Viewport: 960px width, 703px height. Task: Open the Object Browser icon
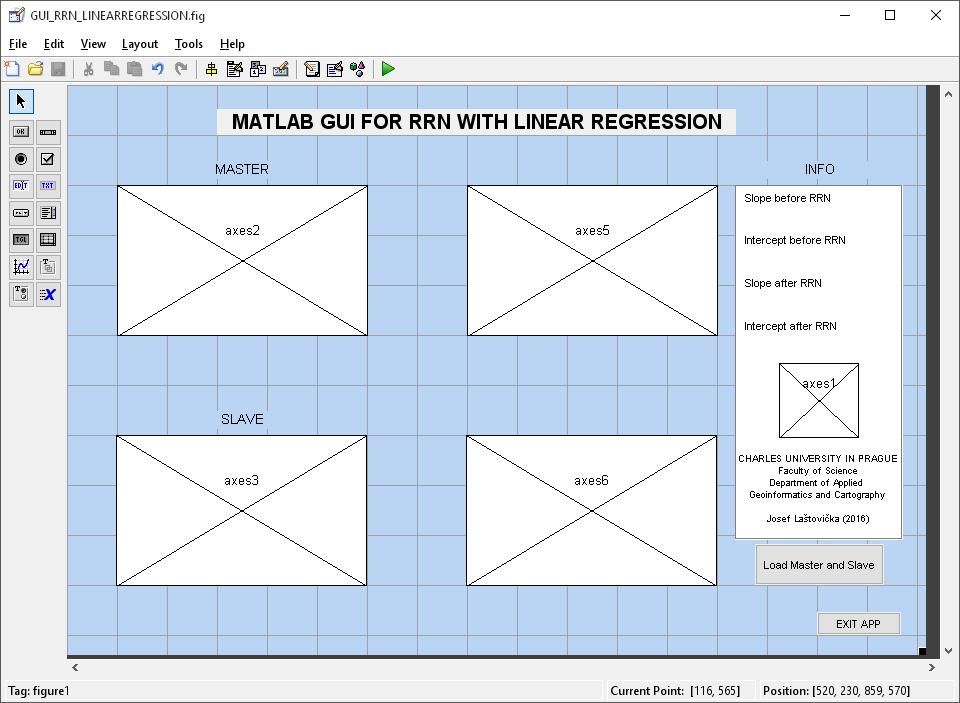pos(358,69)
